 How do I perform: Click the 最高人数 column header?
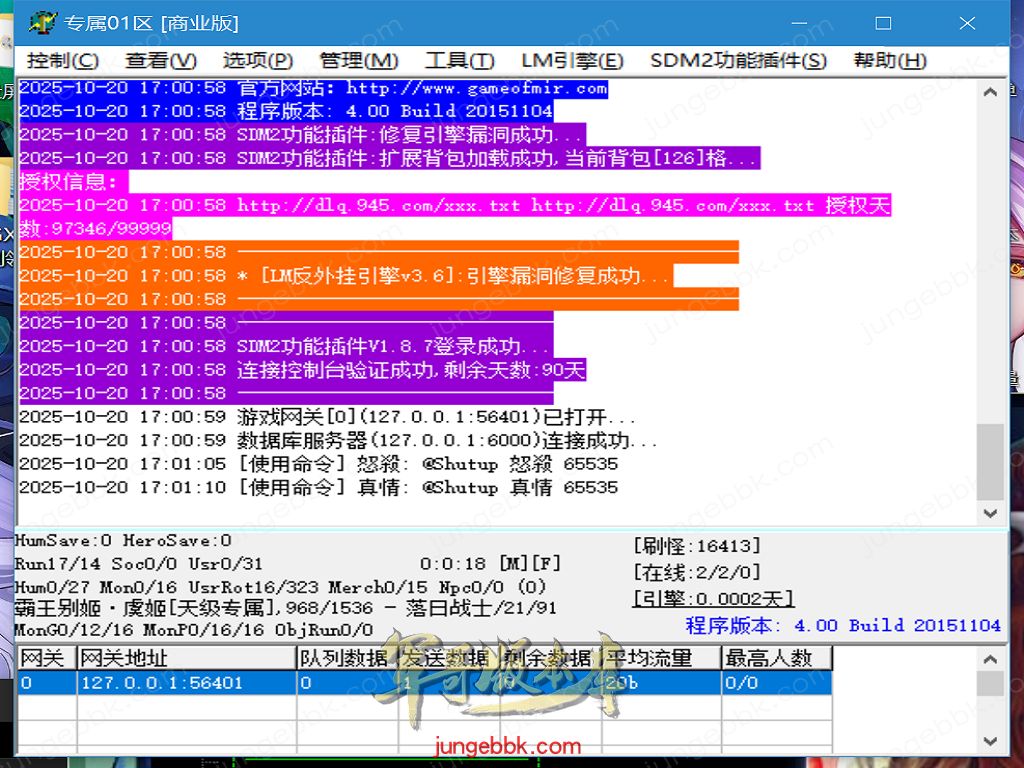click(x=776, y=658)
